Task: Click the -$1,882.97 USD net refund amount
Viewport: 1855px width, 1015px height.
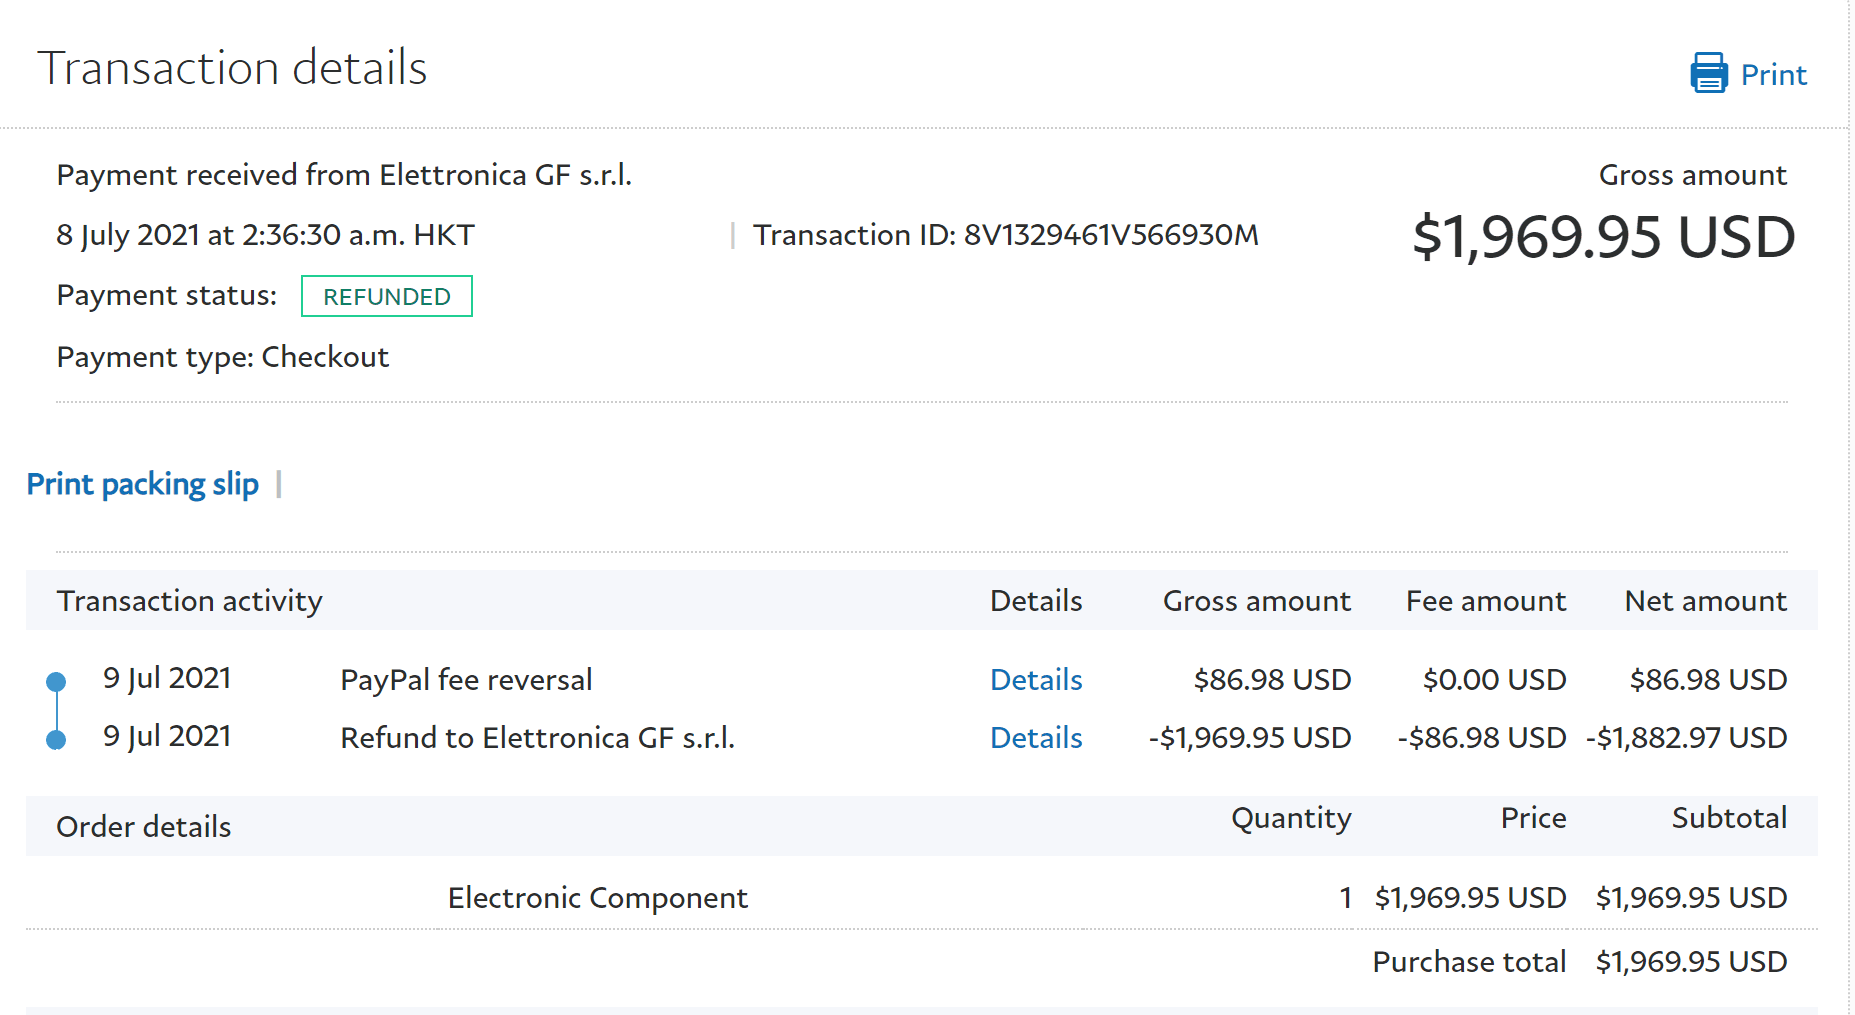Action: pyautogui.click(x=1686, y=738)
